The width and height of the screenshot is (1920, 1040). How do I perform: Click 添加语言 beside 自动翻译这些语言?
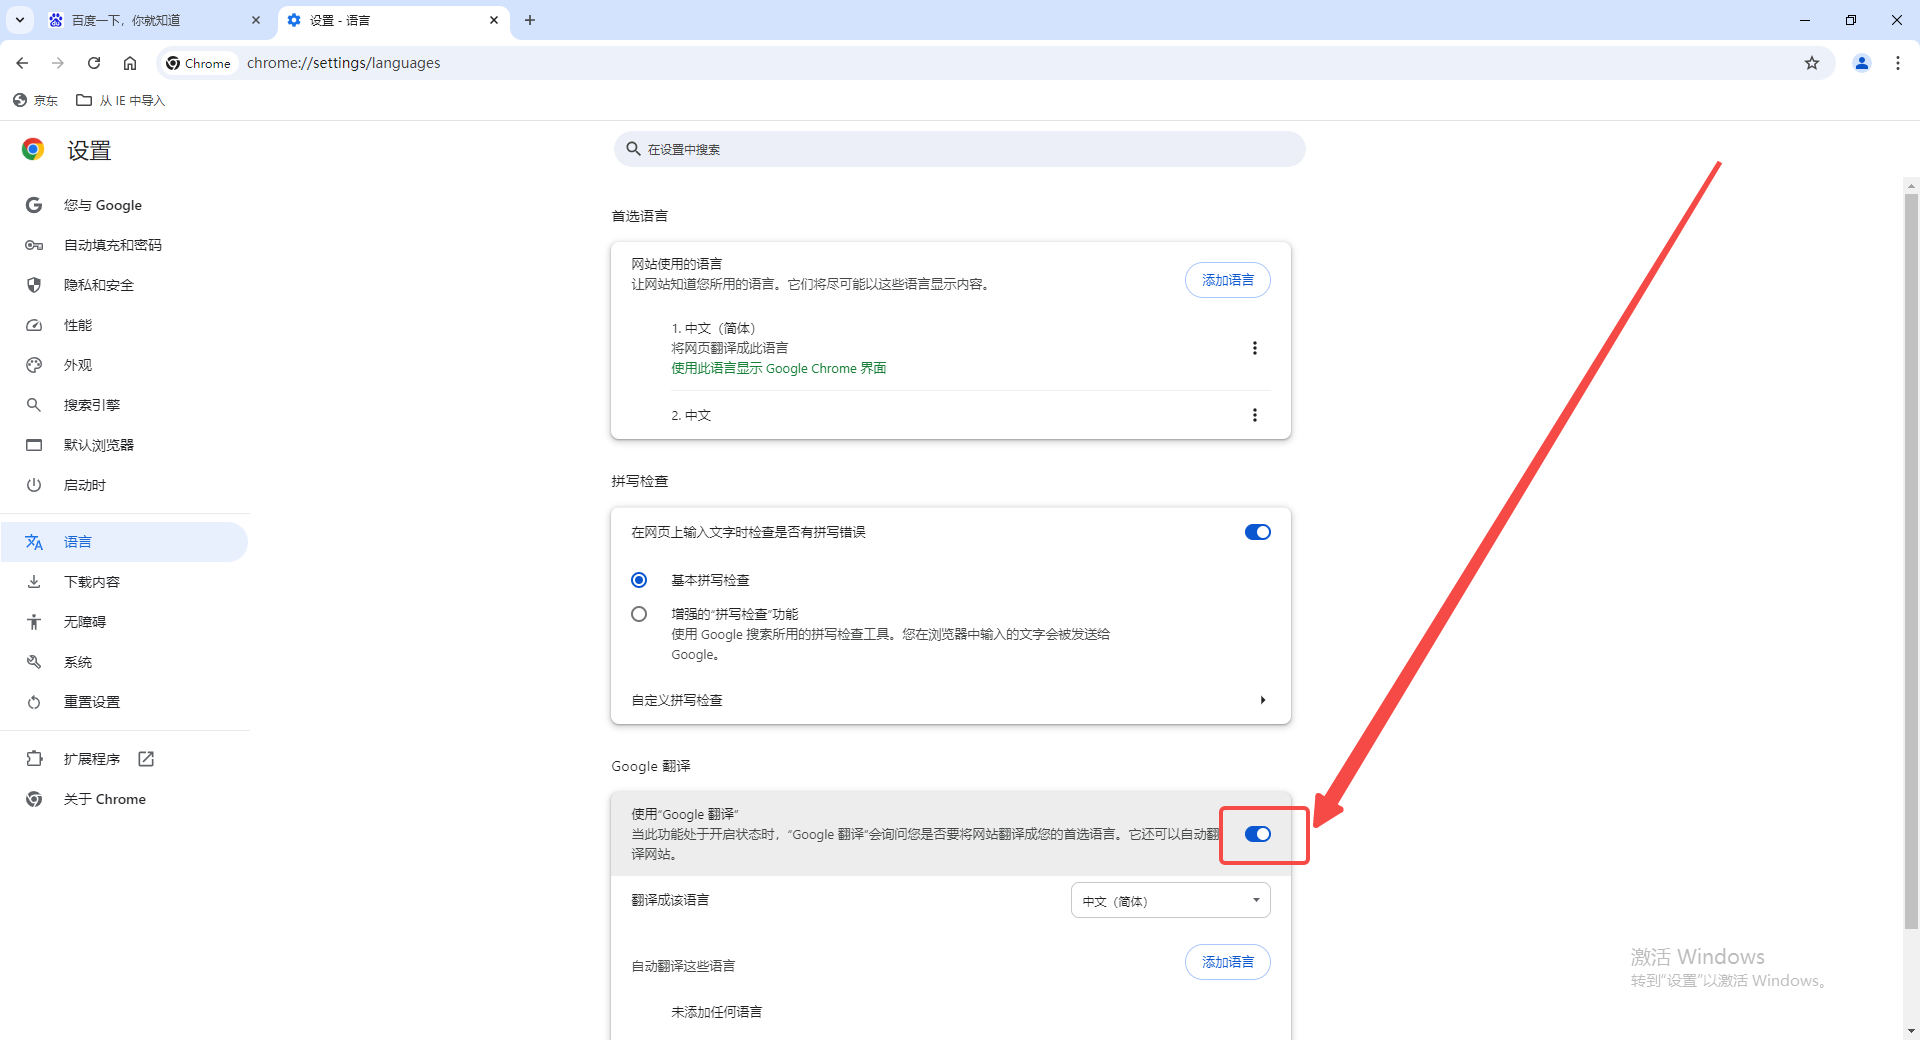[x=1227, y=962]
